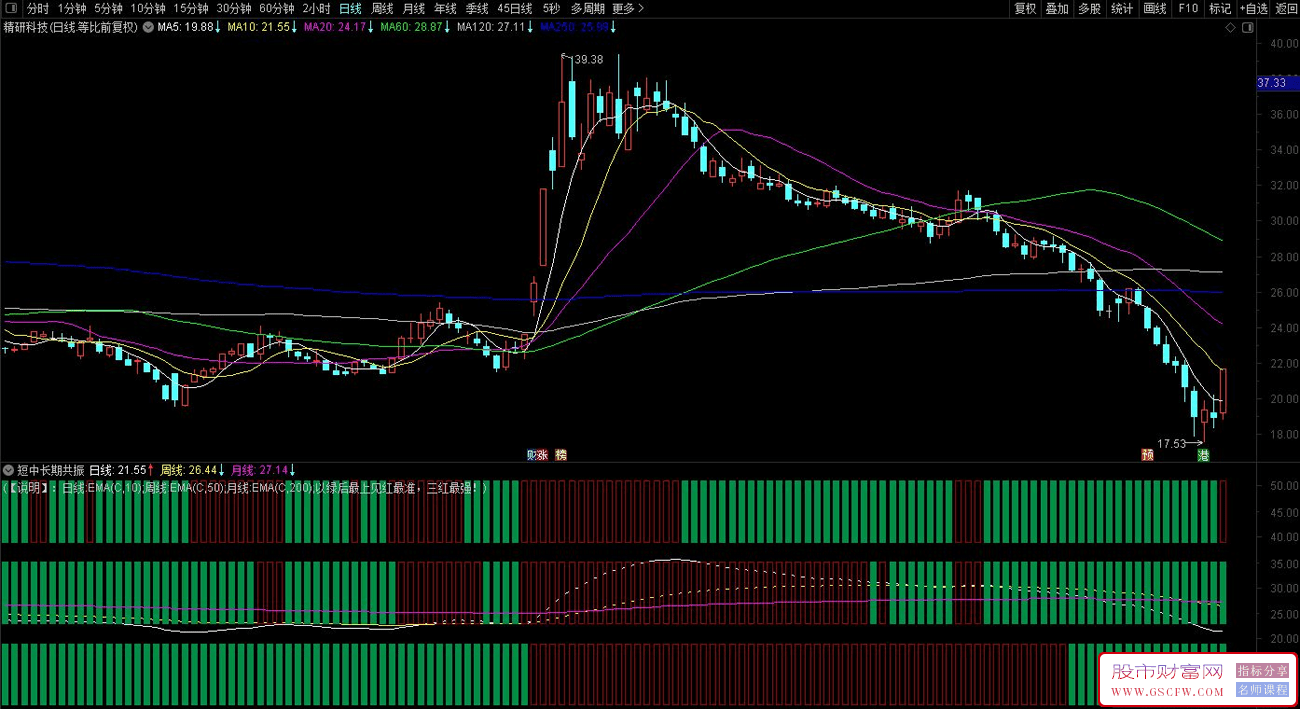Open the 复权 adjustment menu
The width and height of the screenshot is (1300, 709).
pyautogui.click(x=1025, y=8)
